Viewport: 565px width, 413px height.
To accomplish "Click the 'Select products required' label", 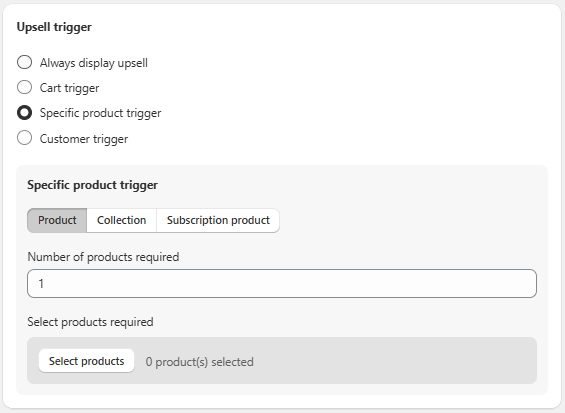I will [90, 322].
